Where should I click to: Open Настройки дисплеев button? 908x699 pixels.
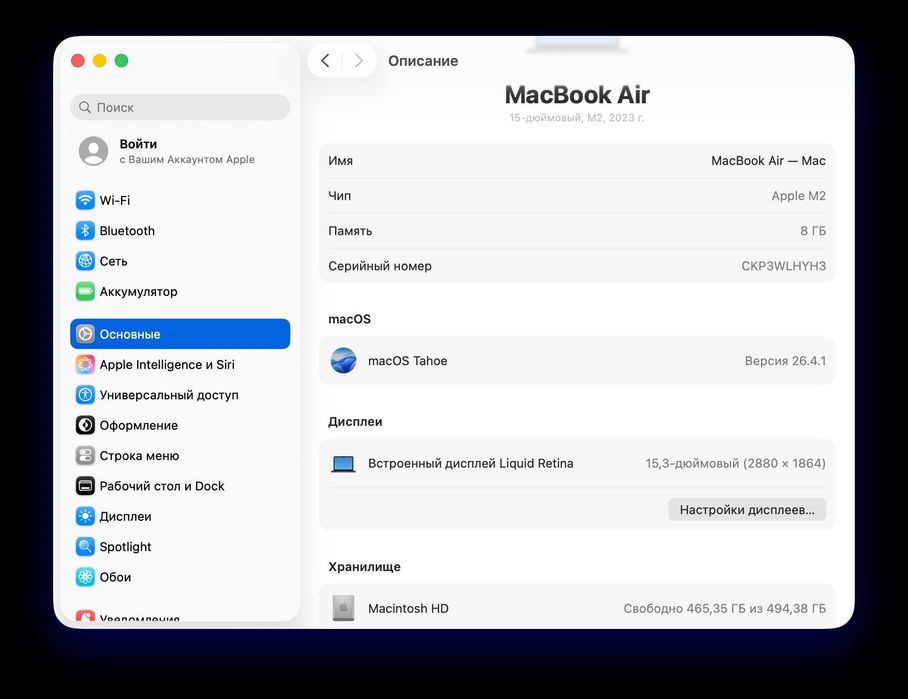point(747,510)
